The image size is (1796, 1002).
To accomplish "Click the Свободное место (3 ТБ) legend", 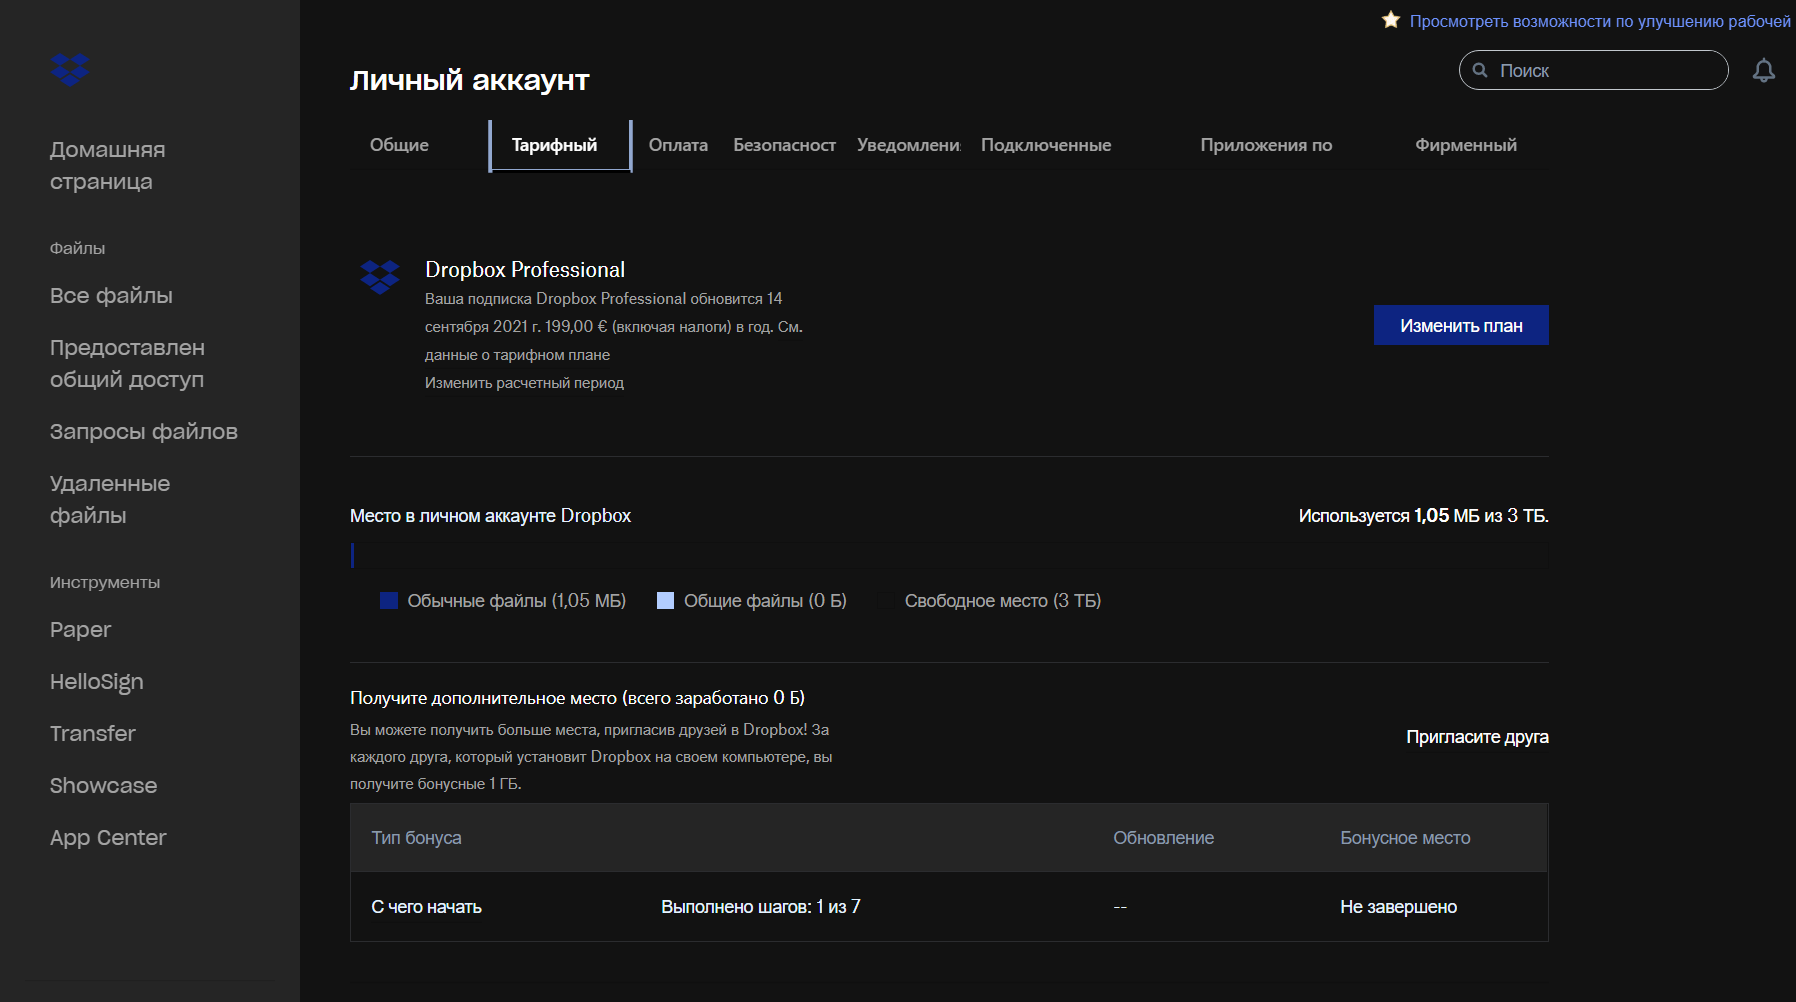I will [1003, 601].
